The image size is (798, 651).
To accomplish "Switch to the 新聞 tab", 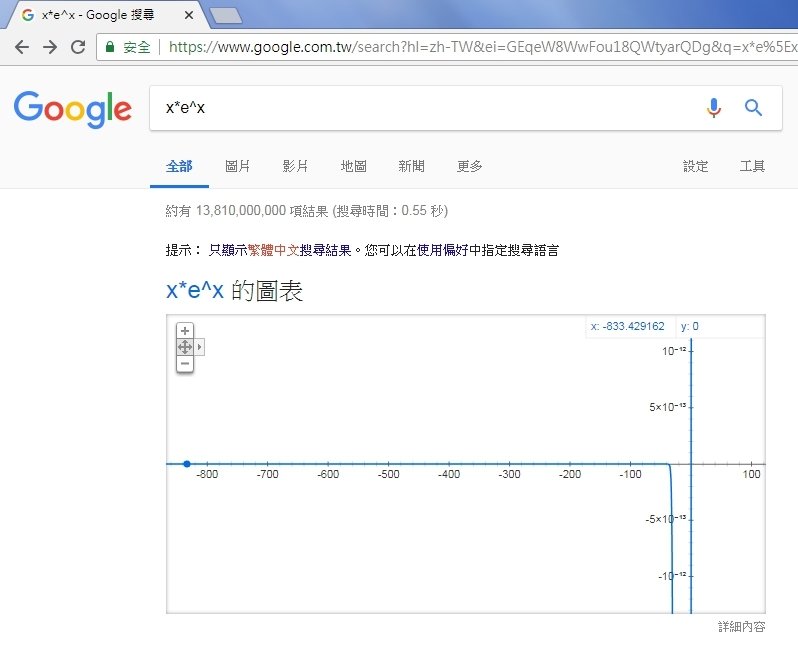I will pos(411,166).
